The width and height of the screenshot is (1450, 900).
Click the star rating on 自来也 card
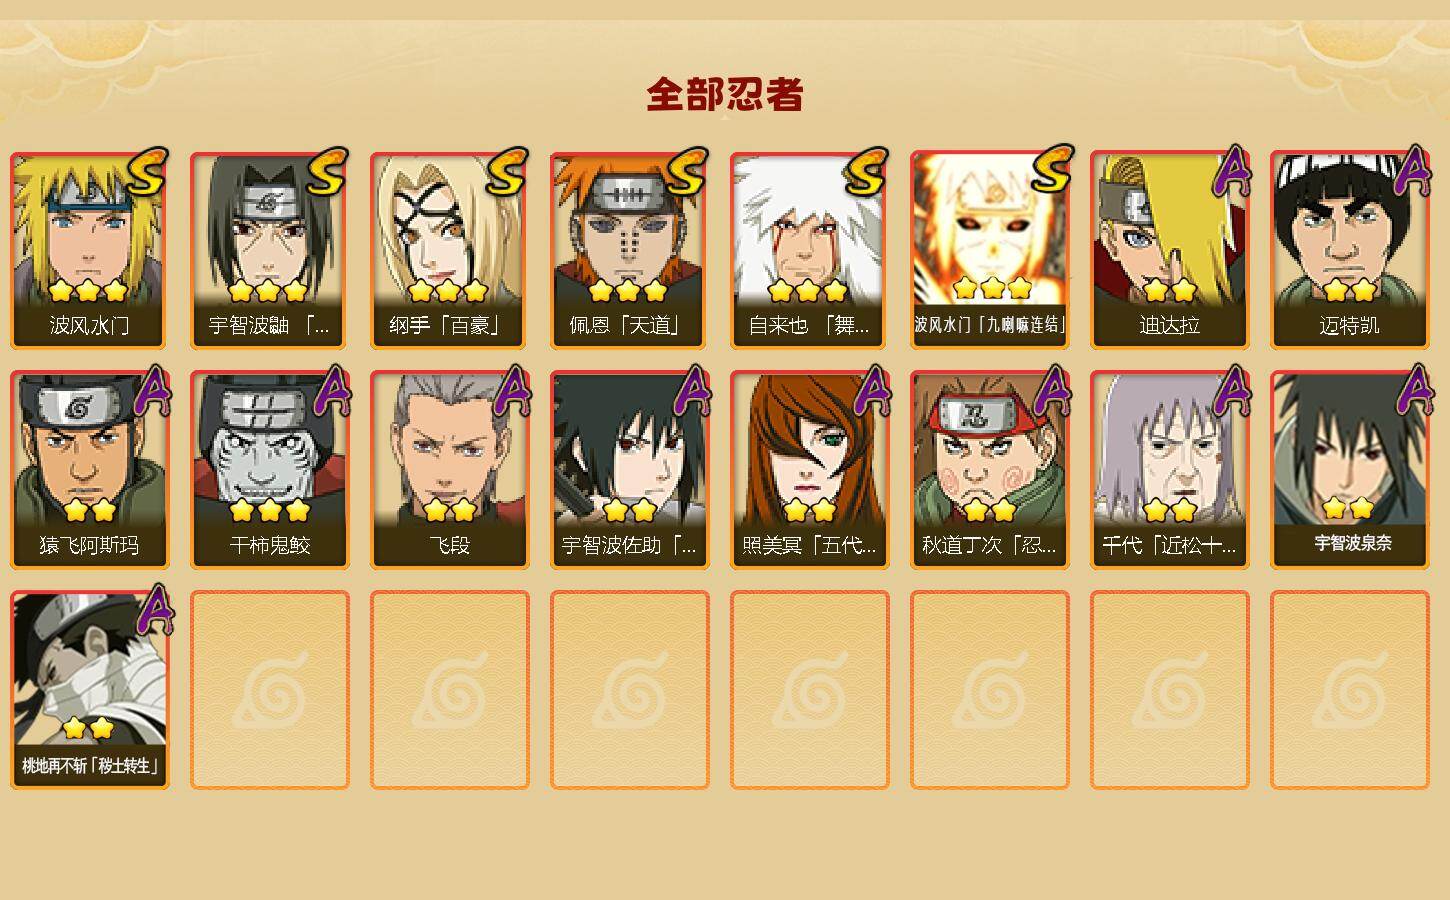pyautogui.click(x=808, y=291)
